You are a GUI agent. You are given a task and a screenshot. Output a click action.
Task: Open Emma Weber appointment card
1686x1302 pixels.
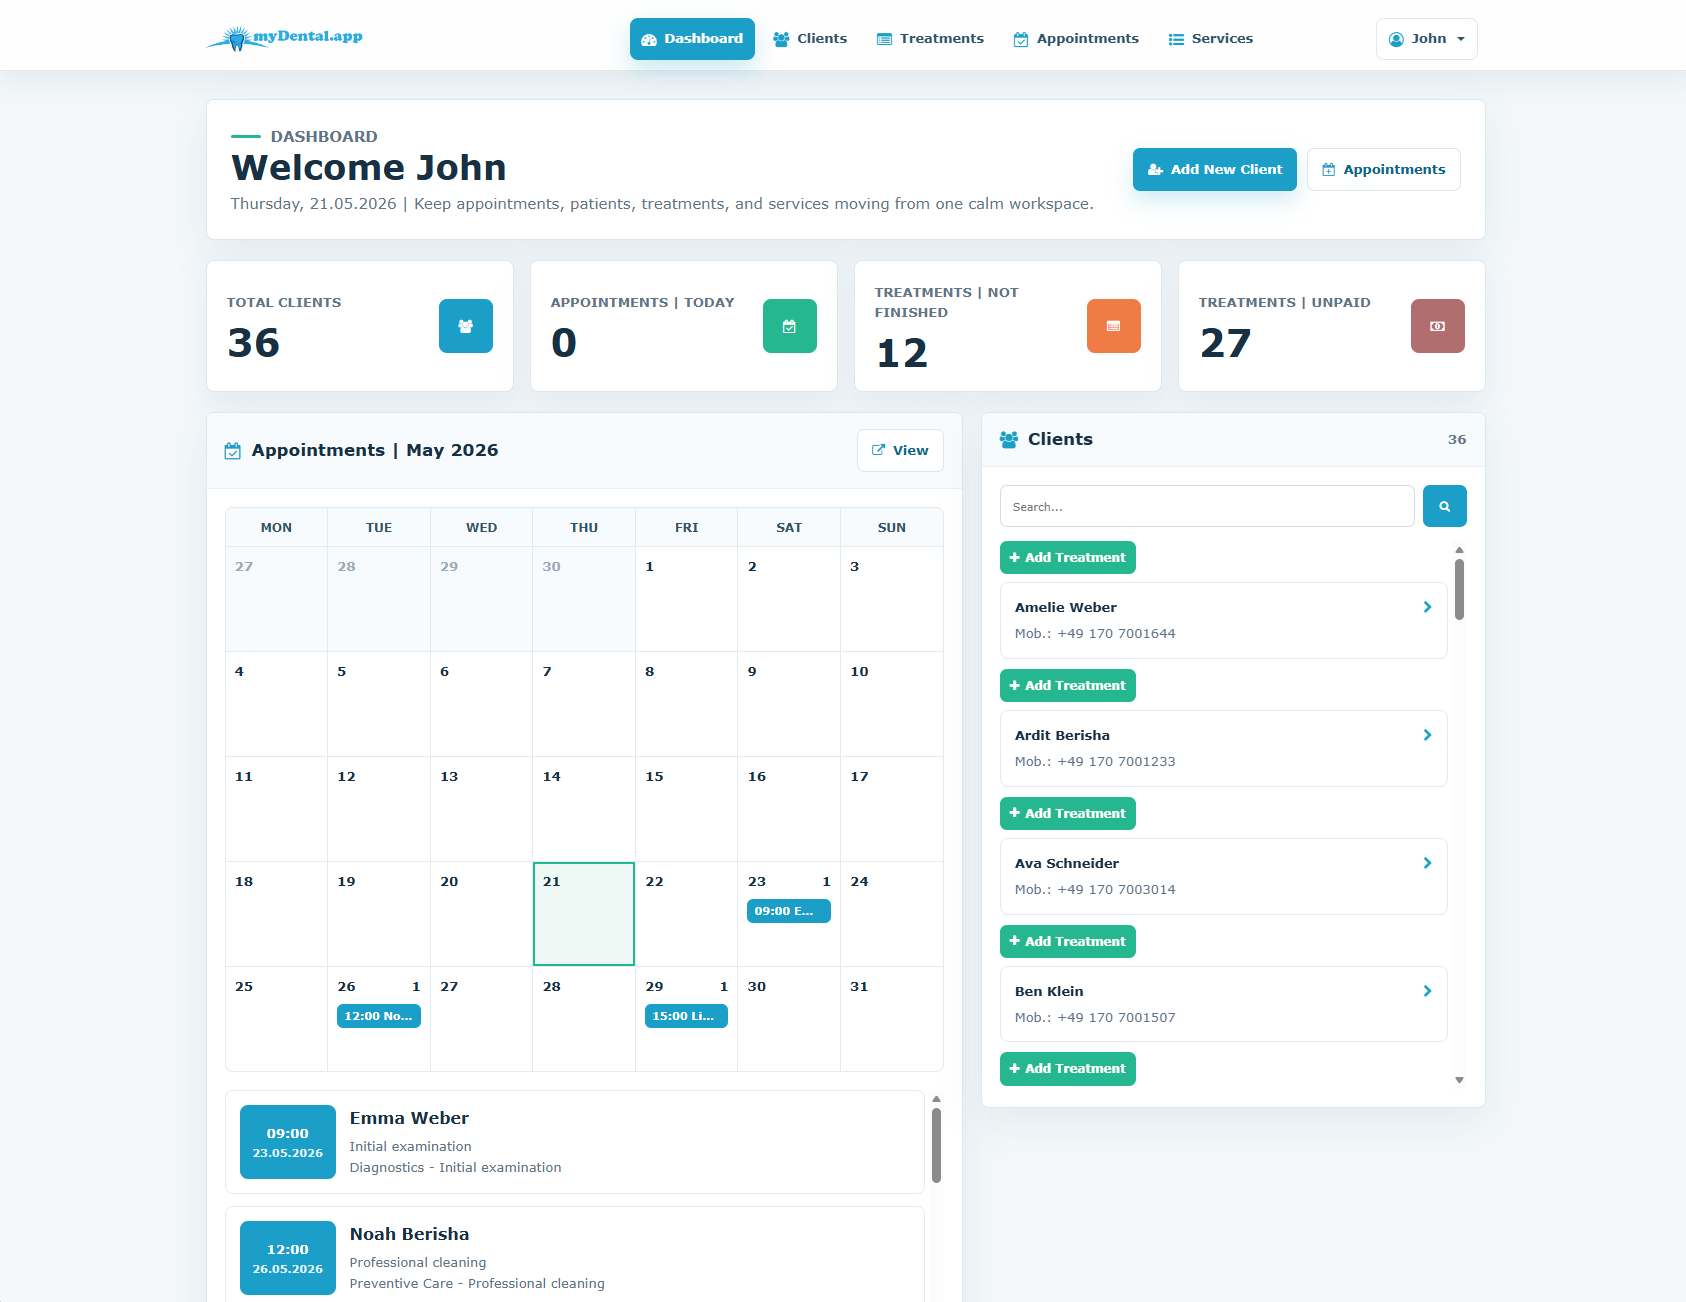[x=575, y=1142]
